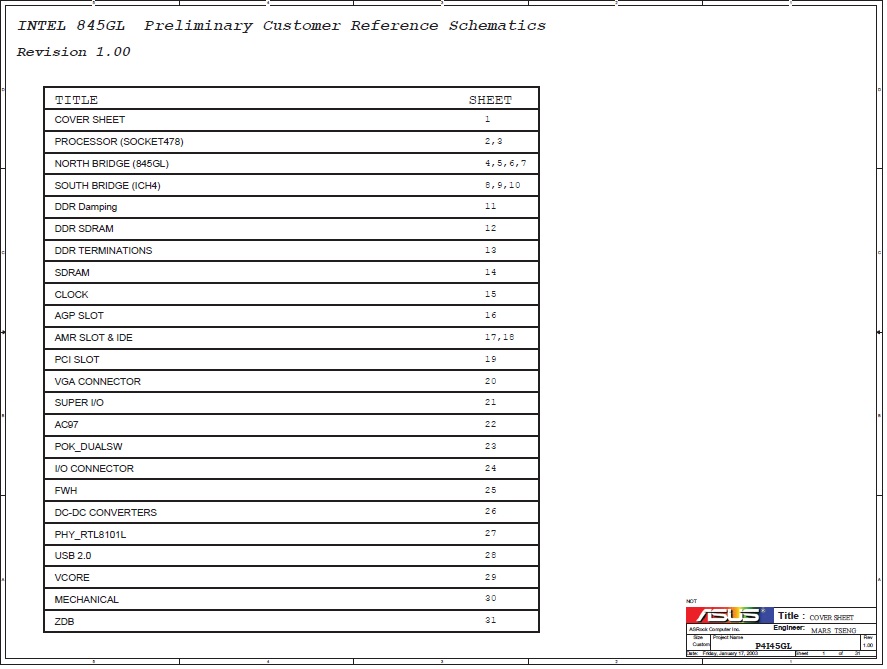Screen dimensions: 887x669
Task: Click the 'Revision 1.00' text
Action: (74, 52)
